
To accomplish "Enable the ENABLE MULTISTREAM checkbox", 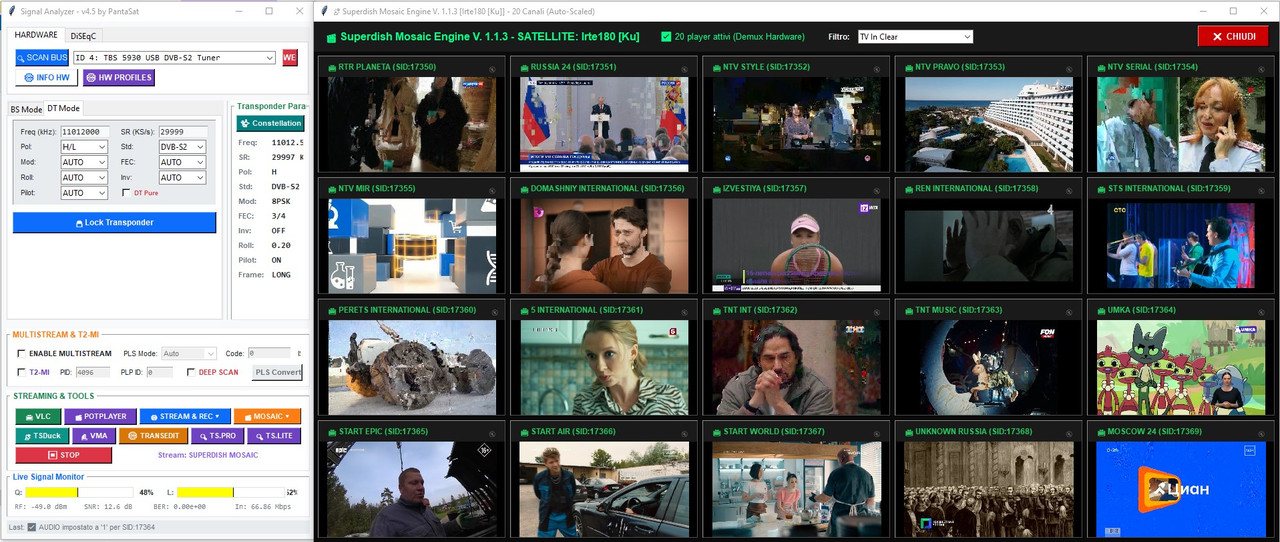I will (22, 353).
